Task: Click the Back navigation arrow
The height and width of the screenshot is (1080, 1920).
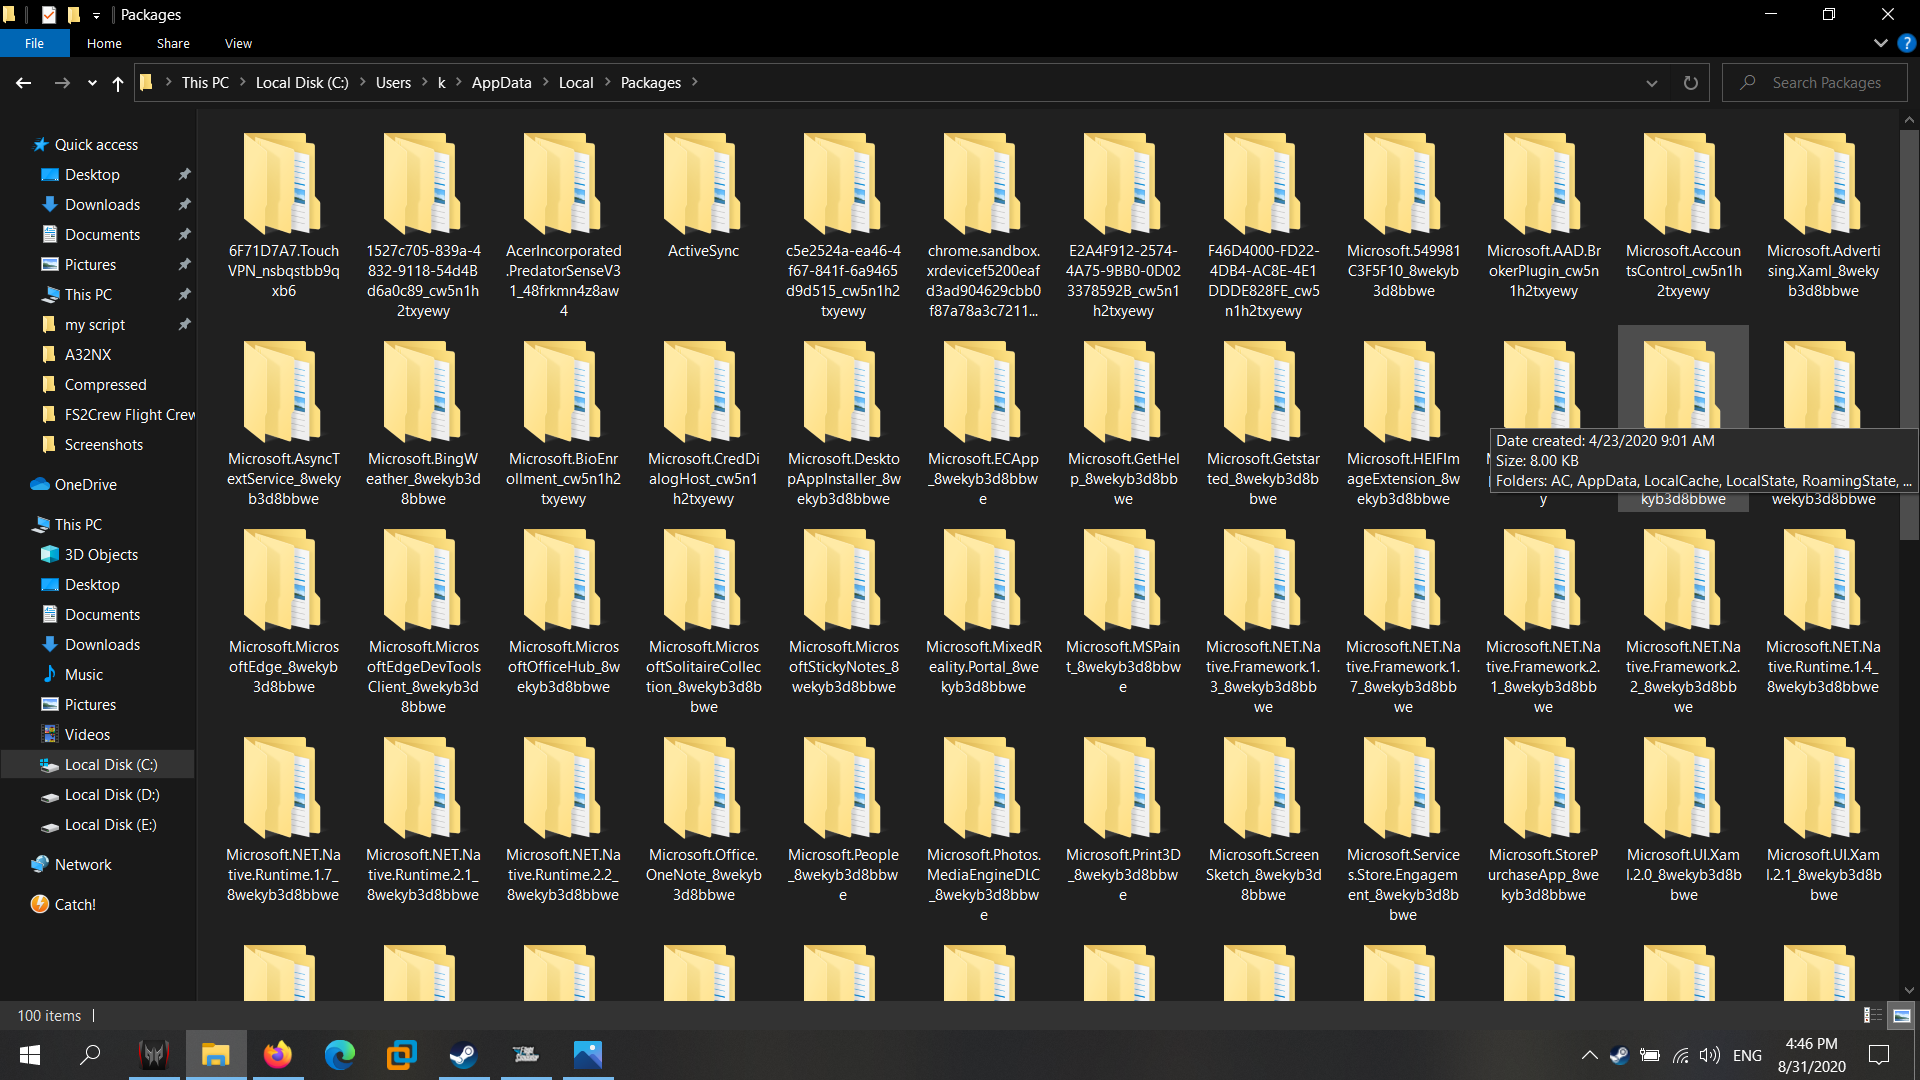Action: click(23, 83)
